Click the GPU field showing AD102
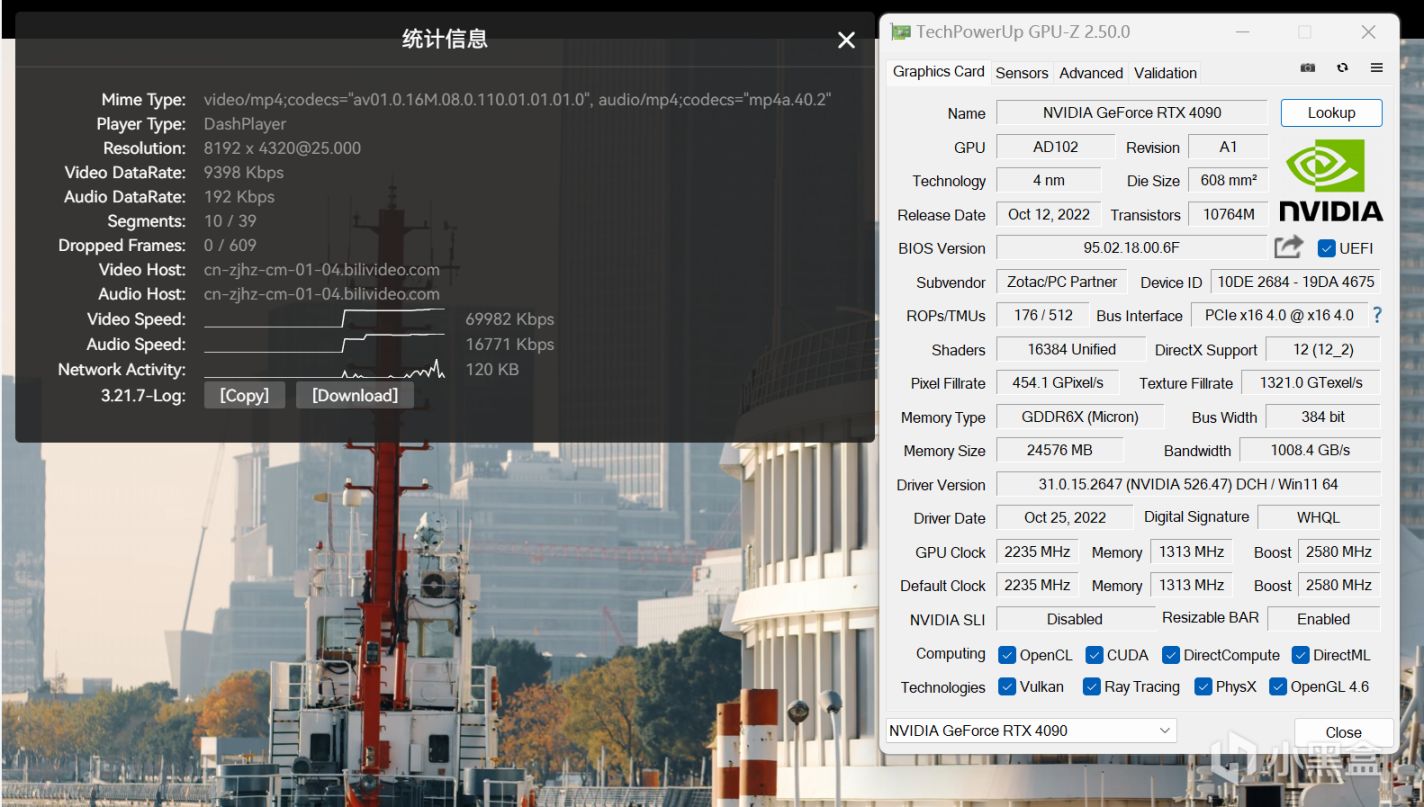 (x=1056, y=147)
